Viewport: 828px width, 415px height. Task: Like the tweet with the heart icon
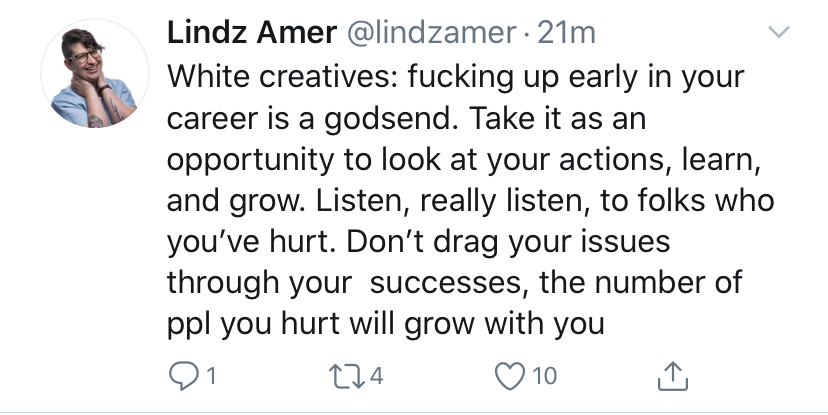pyautogui.click(x=510, y=376)
